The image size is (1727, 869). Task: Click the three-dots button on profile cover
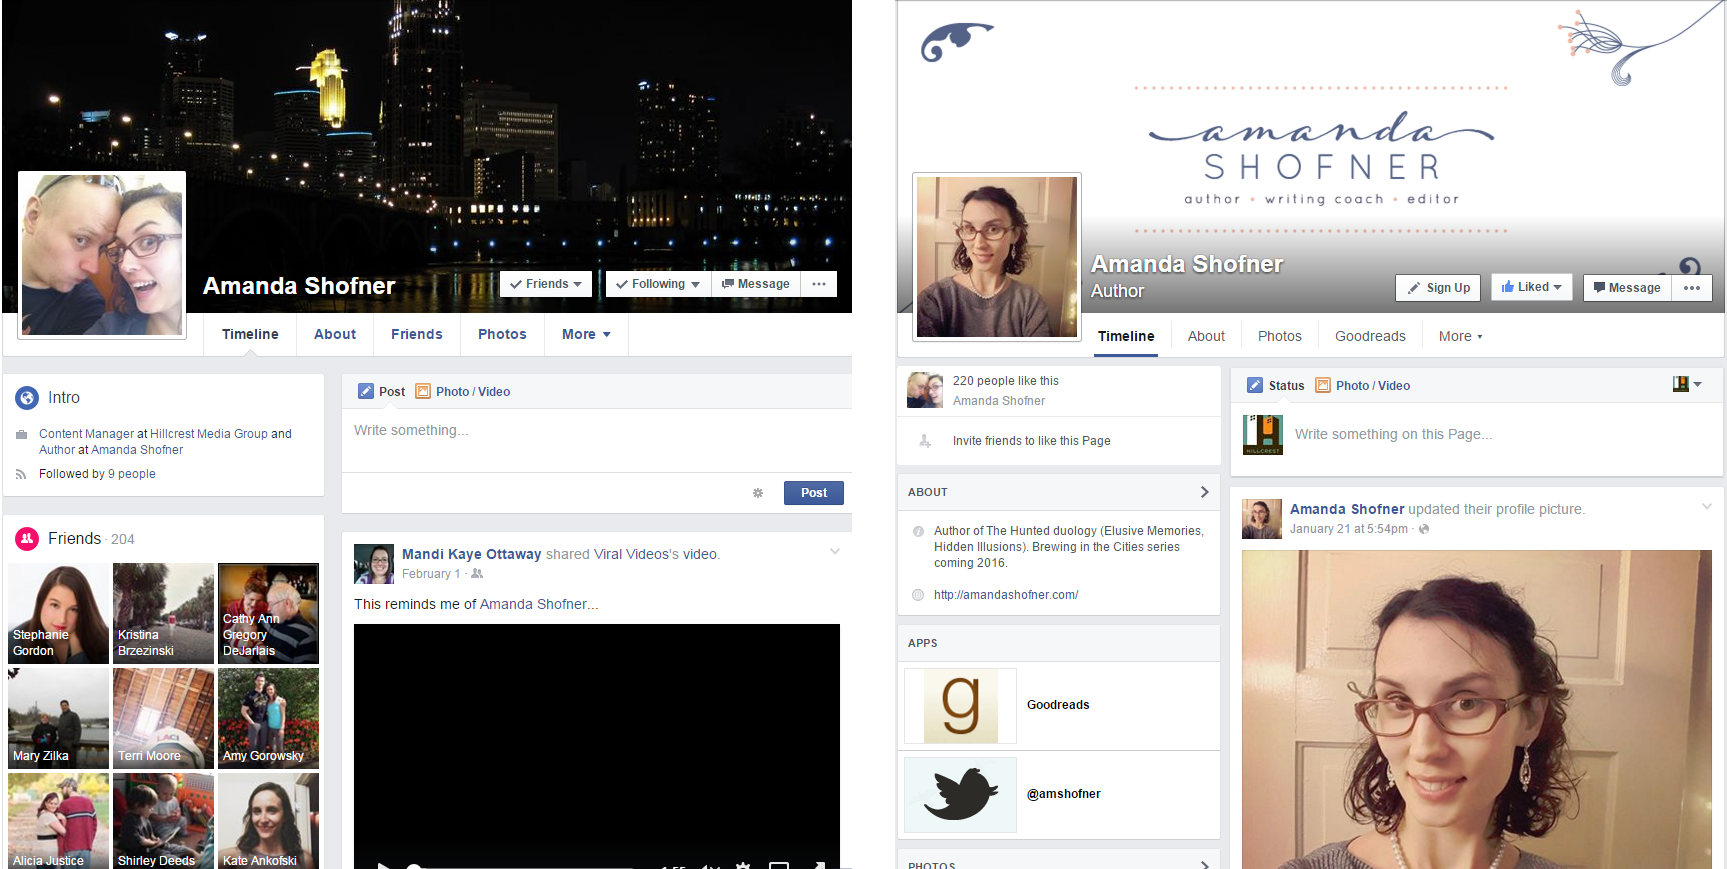coord(819,284)
